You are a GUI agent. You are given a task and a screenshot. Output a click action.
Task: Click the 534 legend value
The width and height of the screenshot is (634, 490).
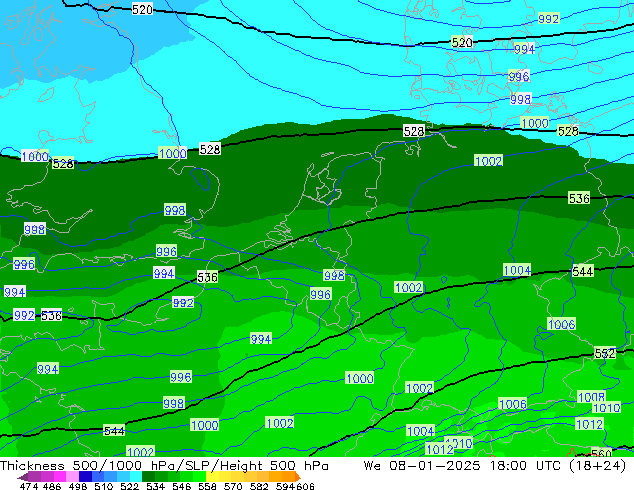[x=155, y=486]
